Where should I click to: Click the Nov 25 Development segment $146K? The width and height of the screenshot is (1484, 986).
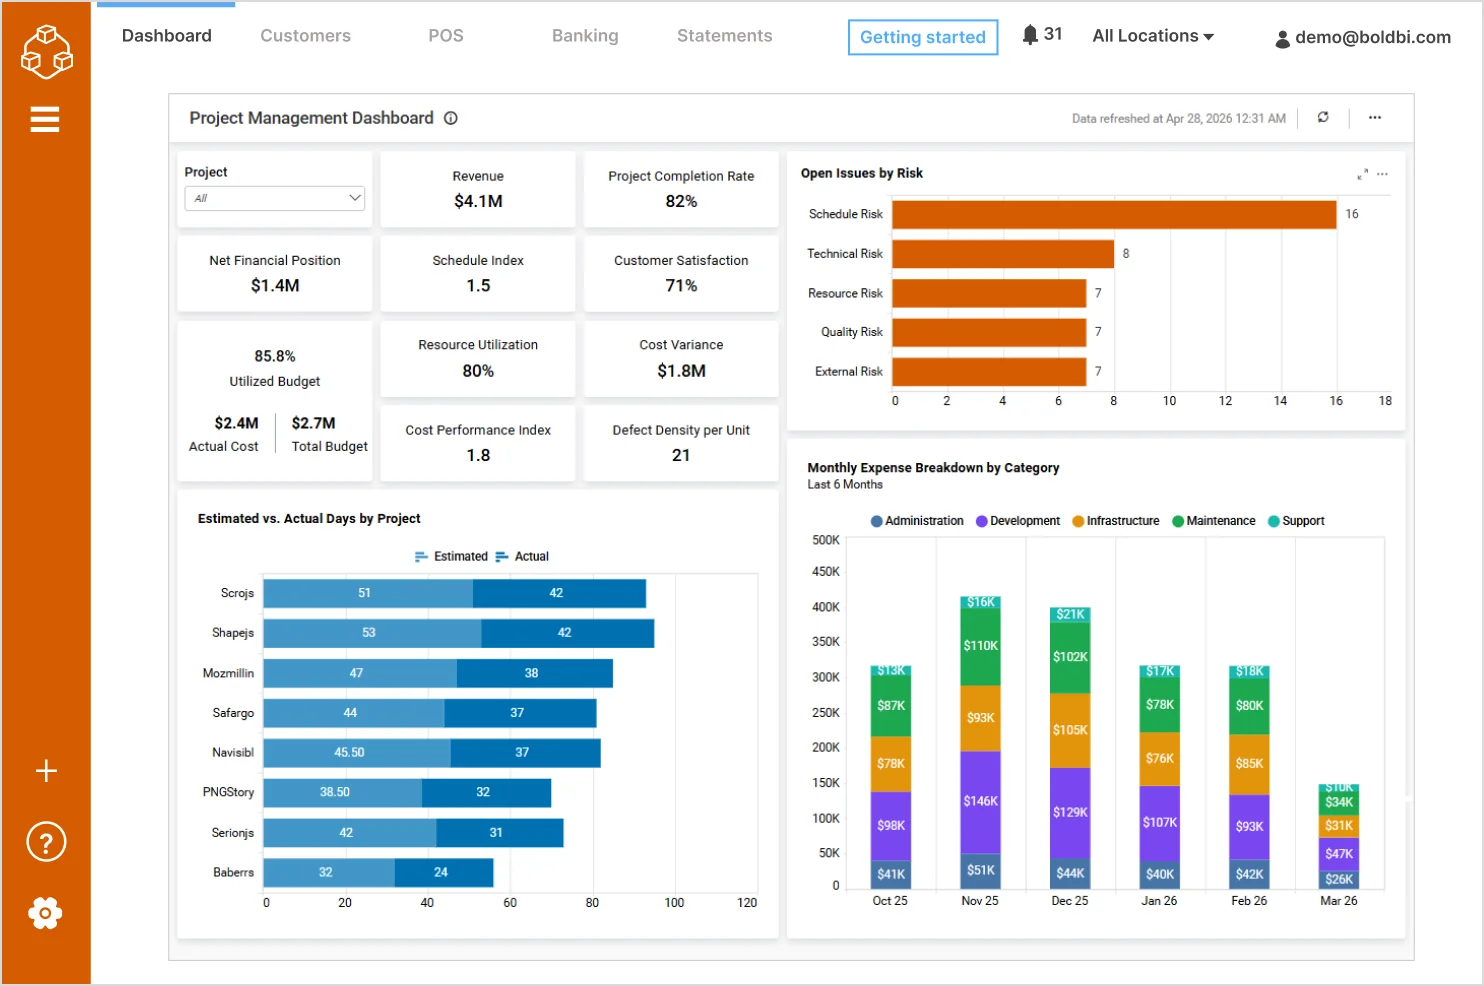pos(981,802)
